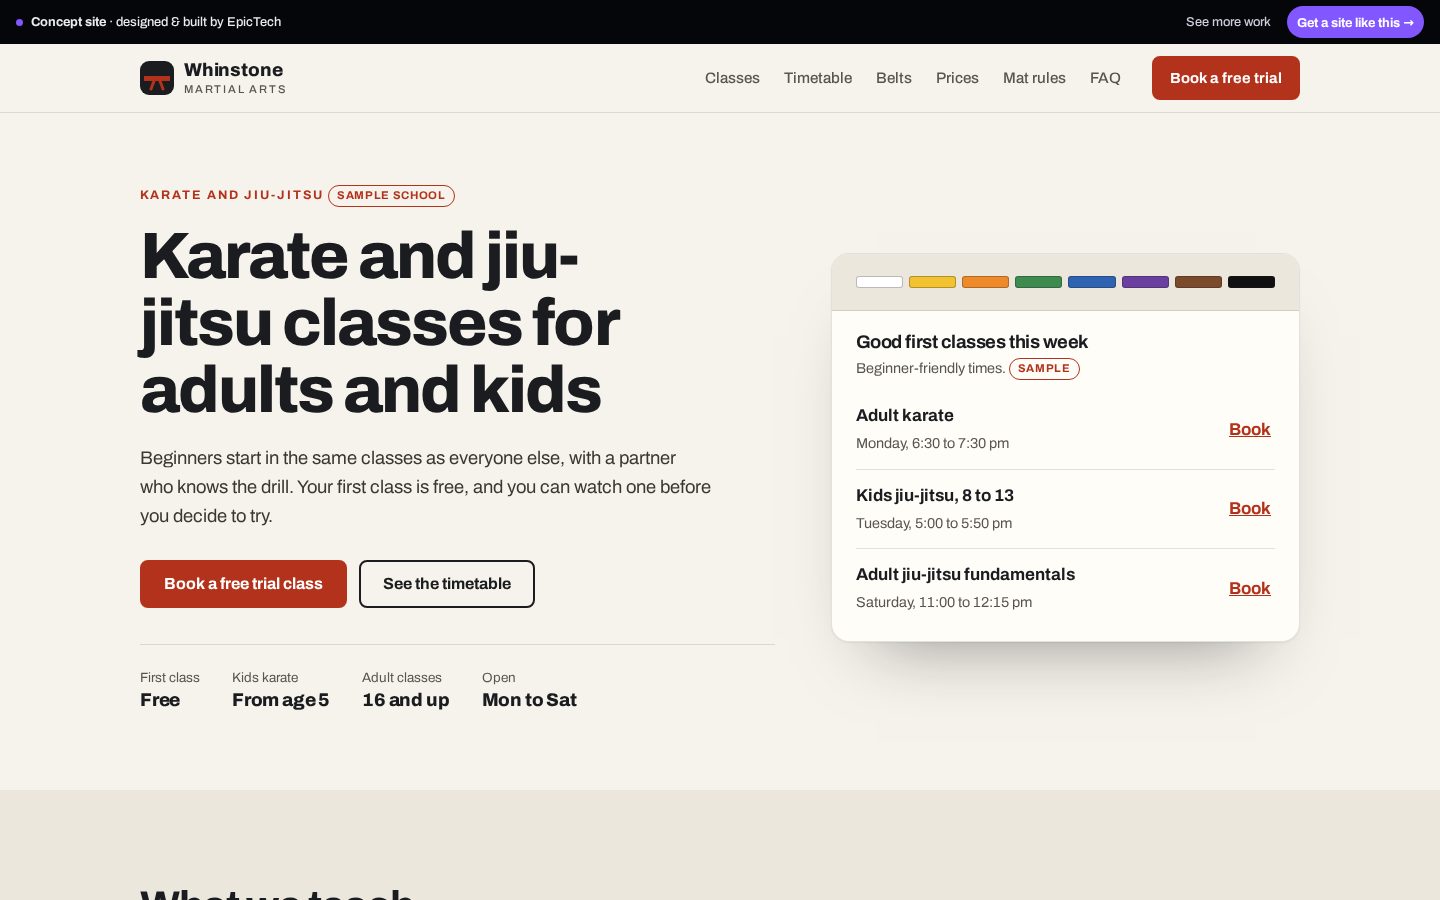Click the Get a site like this button
The height and width of the screenshot is (900, 1440).
pos(1355,22)
